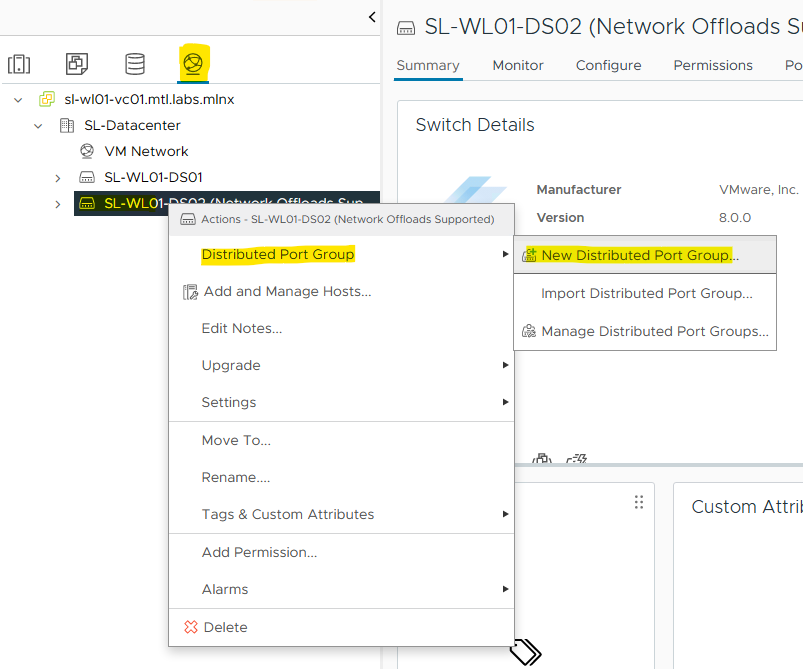
Task: Click the Manufacturer label
Action: [x=579, y=190]
